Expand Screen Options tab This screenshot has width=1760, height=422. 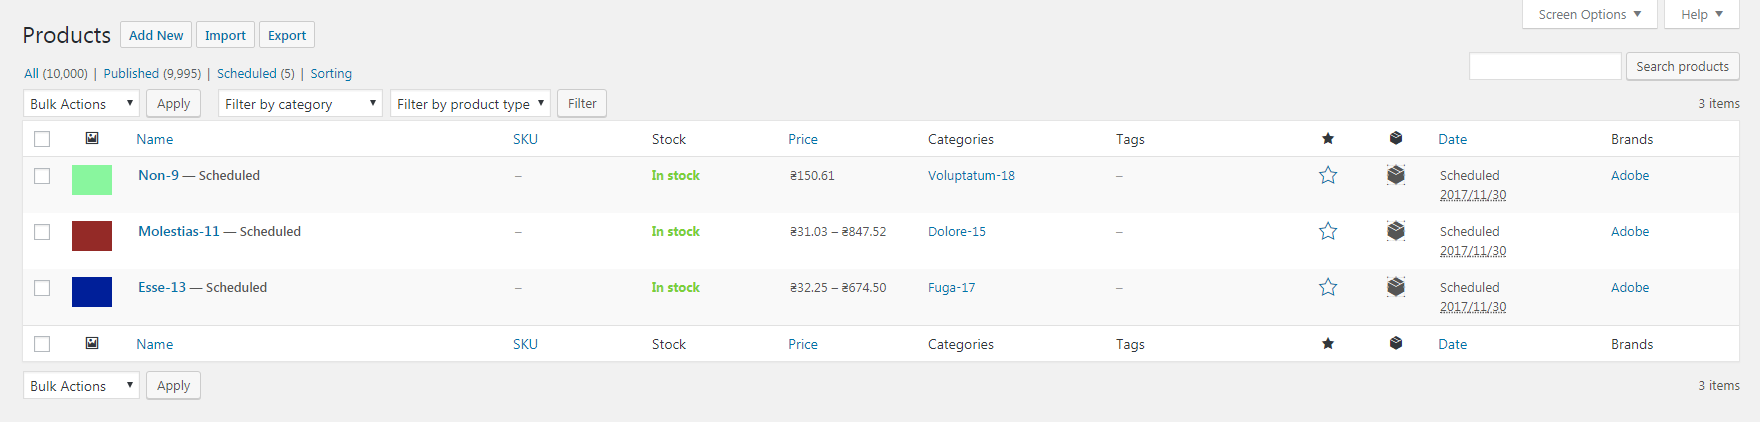pyautogui.click(x=1590, y=14)
